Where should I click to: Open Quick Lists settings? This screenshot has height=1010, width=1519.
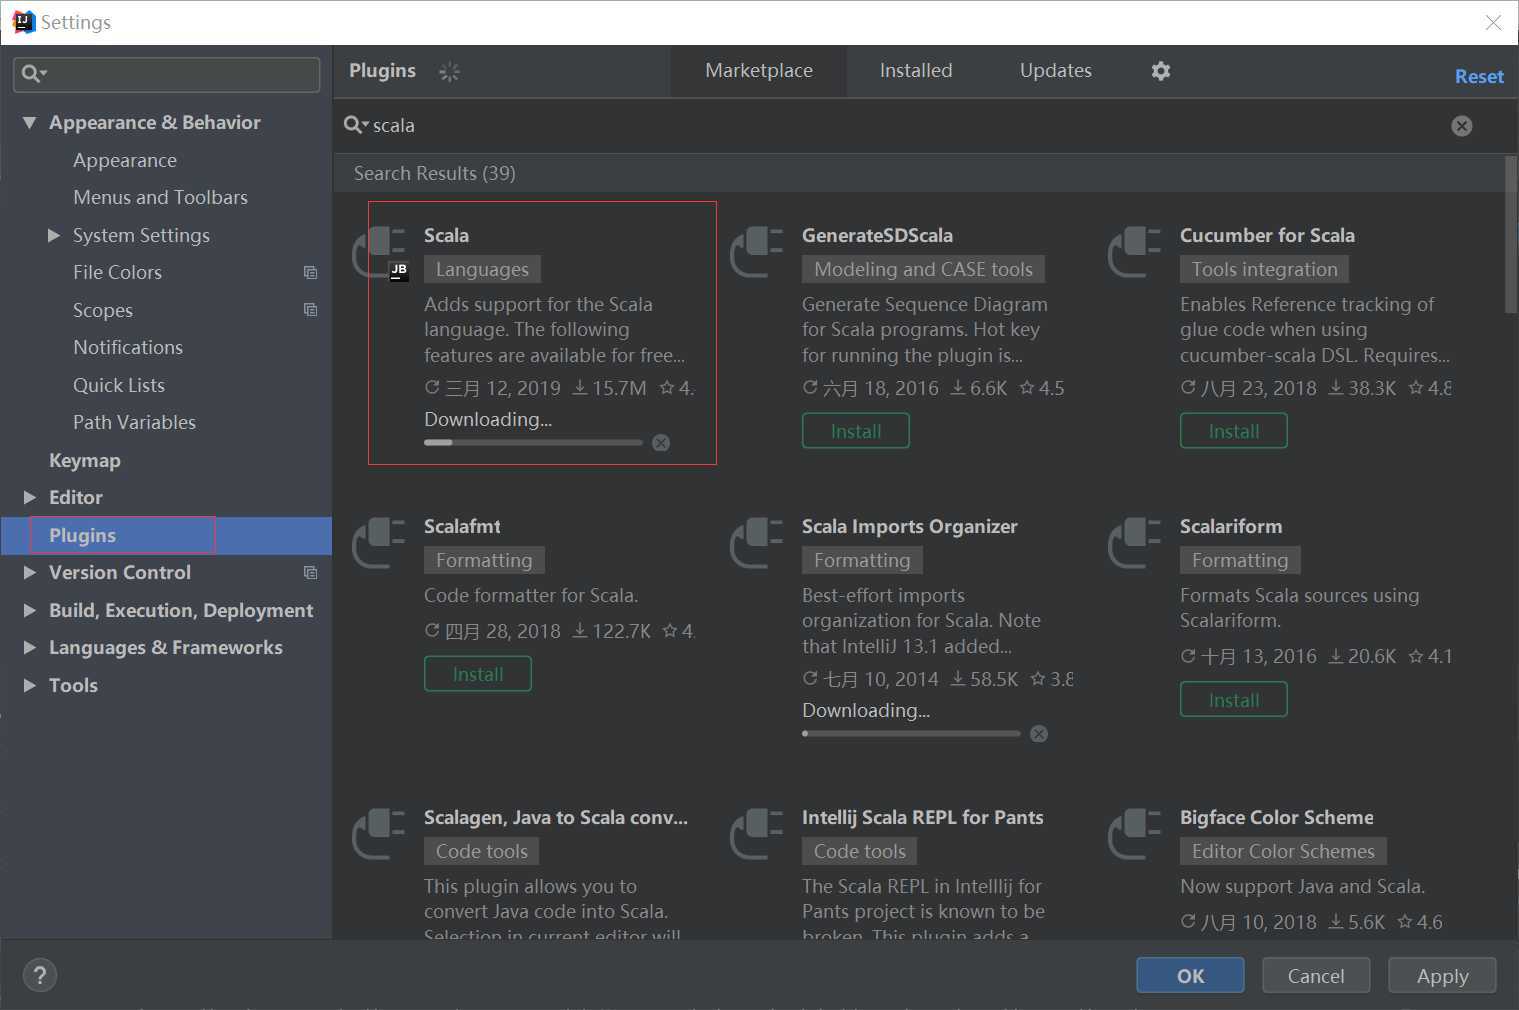point(119,385)
